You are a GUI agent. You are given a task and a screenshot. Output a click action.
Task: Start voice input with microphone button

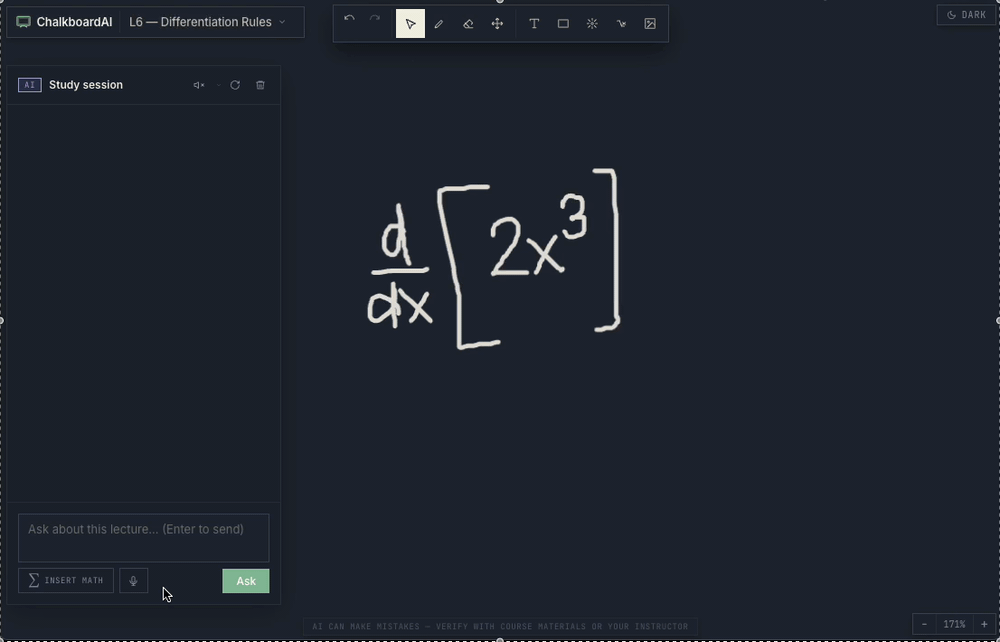click(133, 581)
